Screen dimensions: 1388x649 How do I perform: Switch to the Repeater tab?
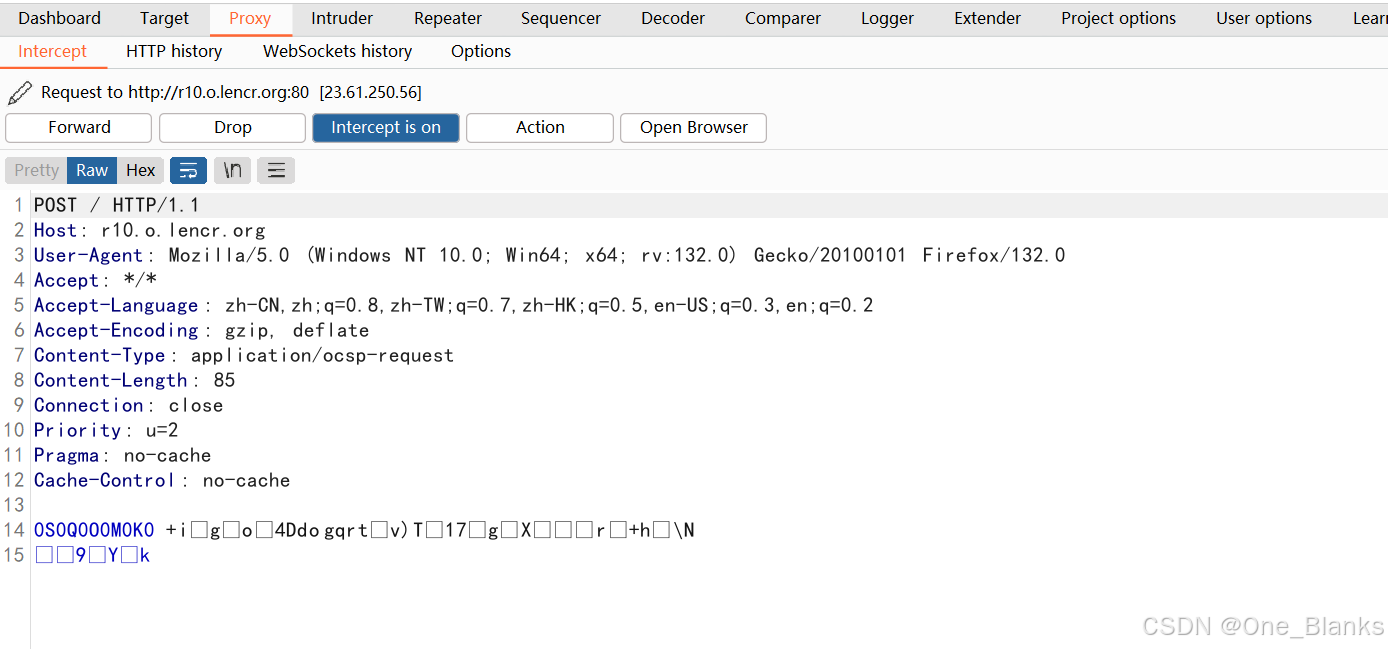[x=448, y=18]
